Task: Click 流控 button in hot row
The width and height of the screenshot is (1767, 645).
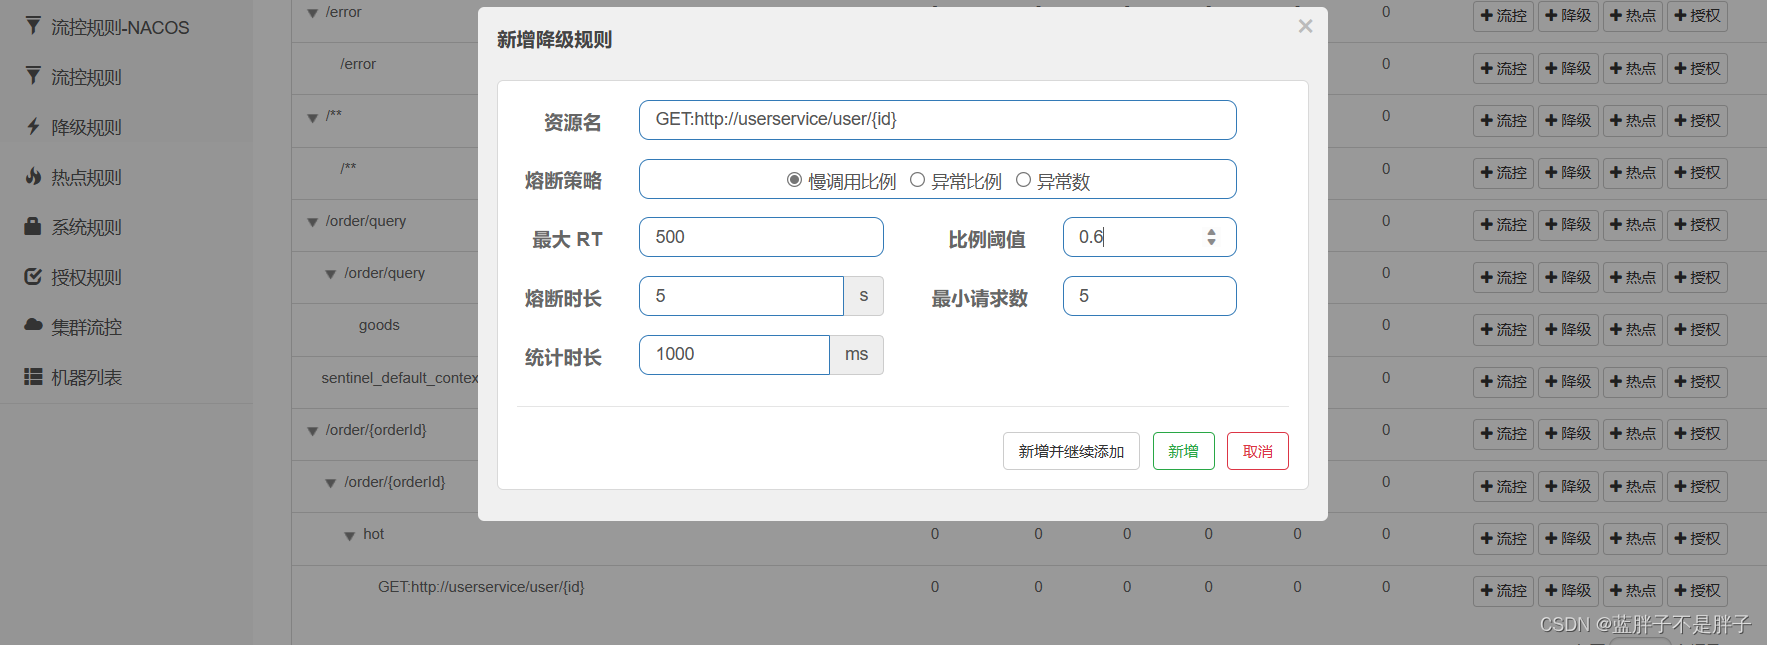Action: coord(1503,538)
